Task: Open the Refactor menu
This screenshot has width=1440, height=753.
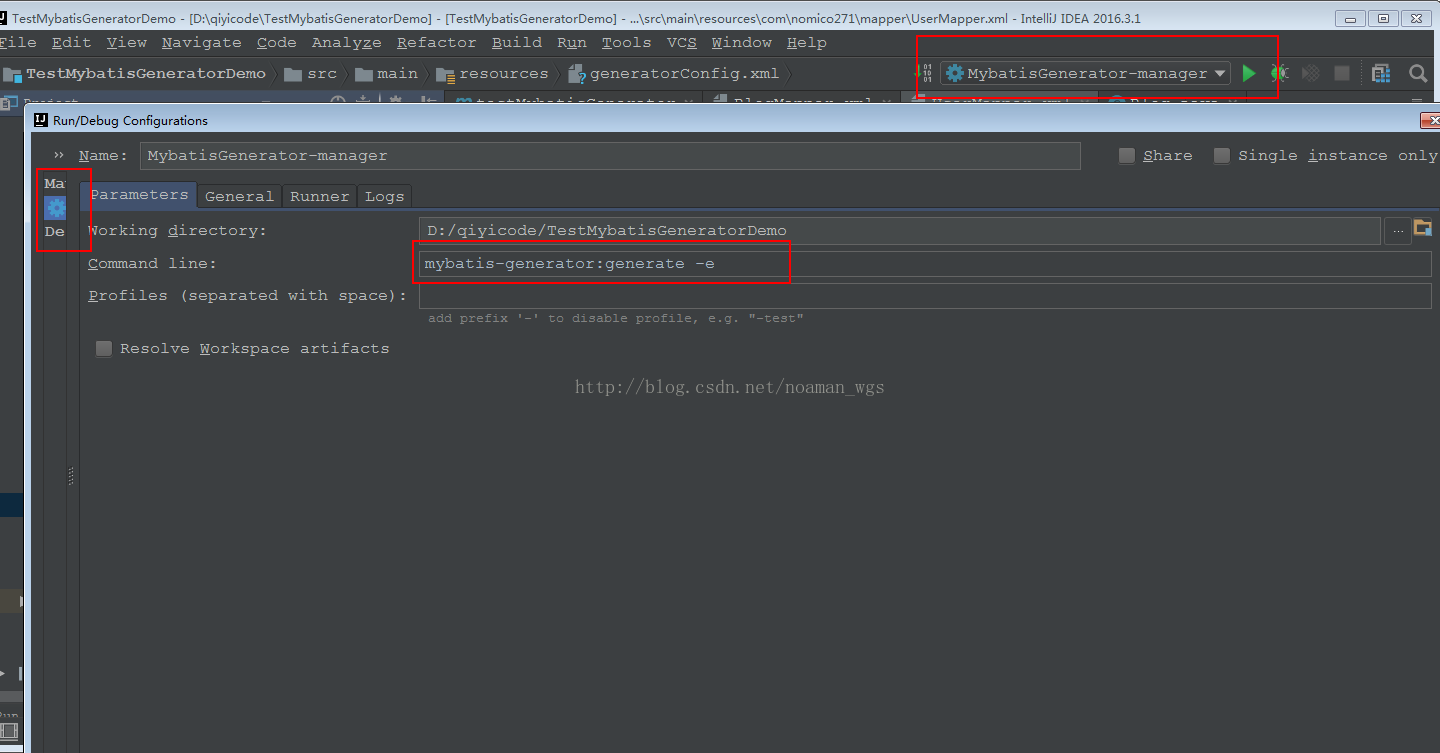Action: click(x=436, y=42)
